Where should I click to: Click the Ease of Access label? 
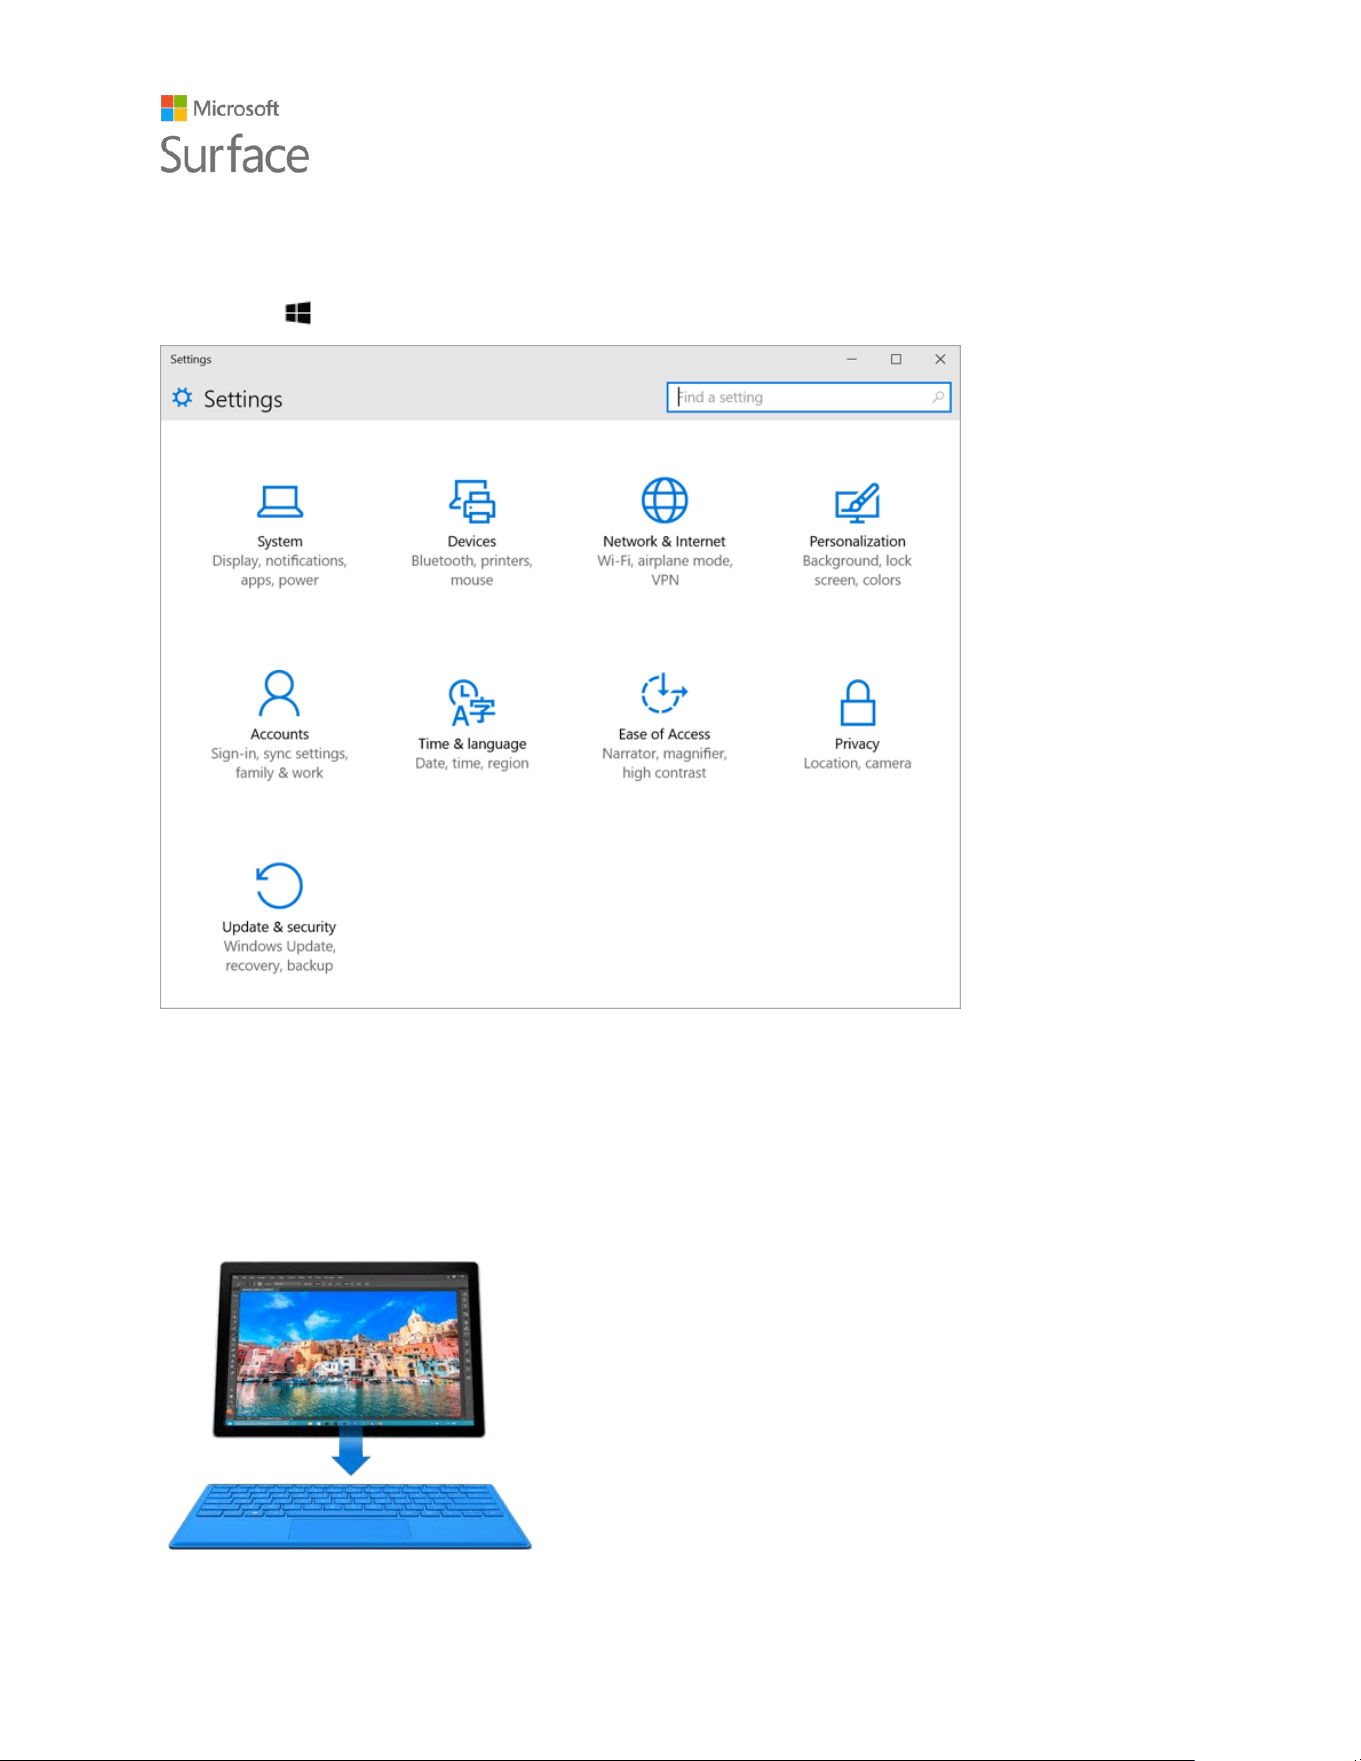click(664, 734)
